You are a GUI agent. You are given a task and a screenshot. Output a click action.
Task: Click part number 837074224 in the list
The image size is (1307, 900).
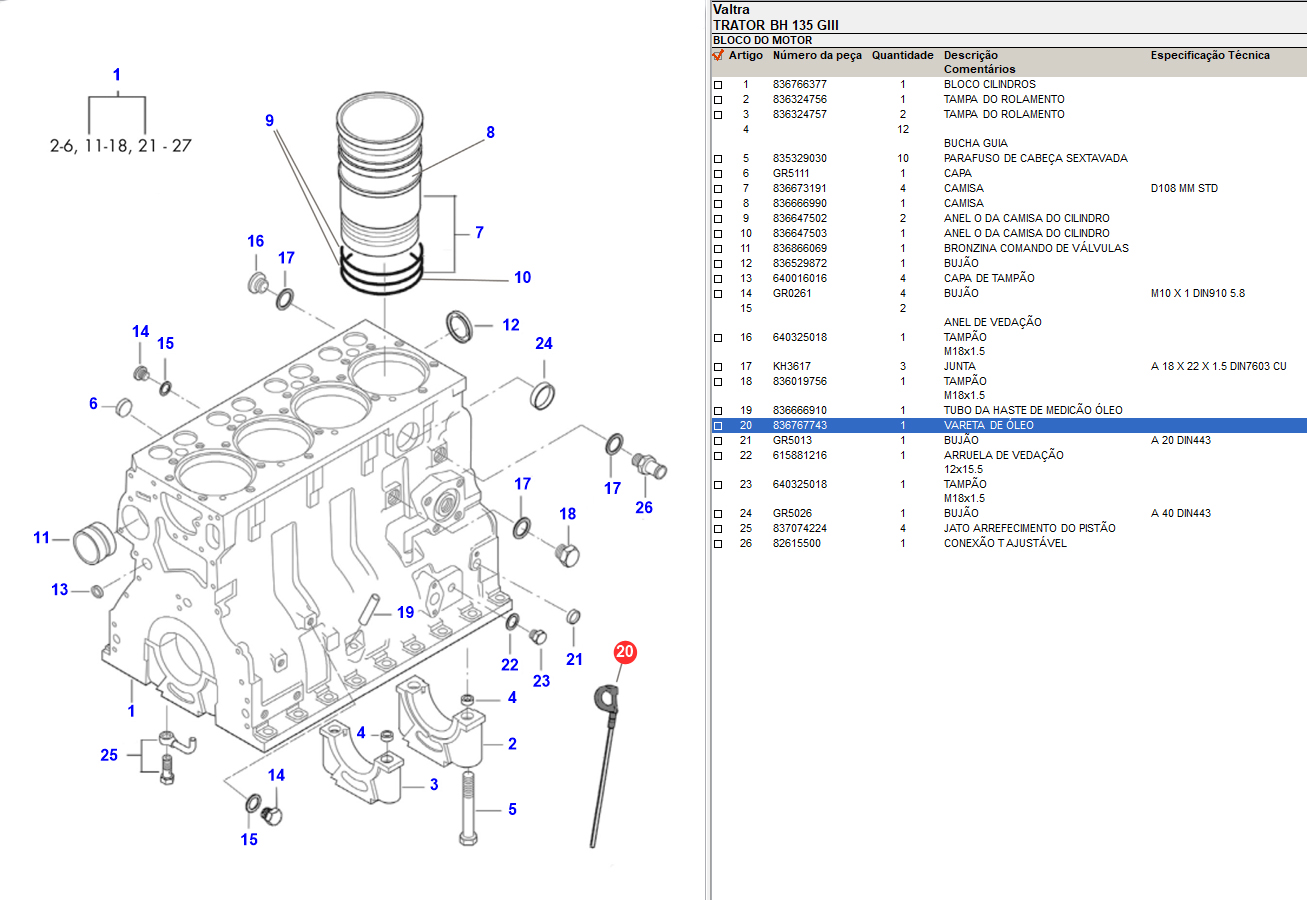point(798,528)
